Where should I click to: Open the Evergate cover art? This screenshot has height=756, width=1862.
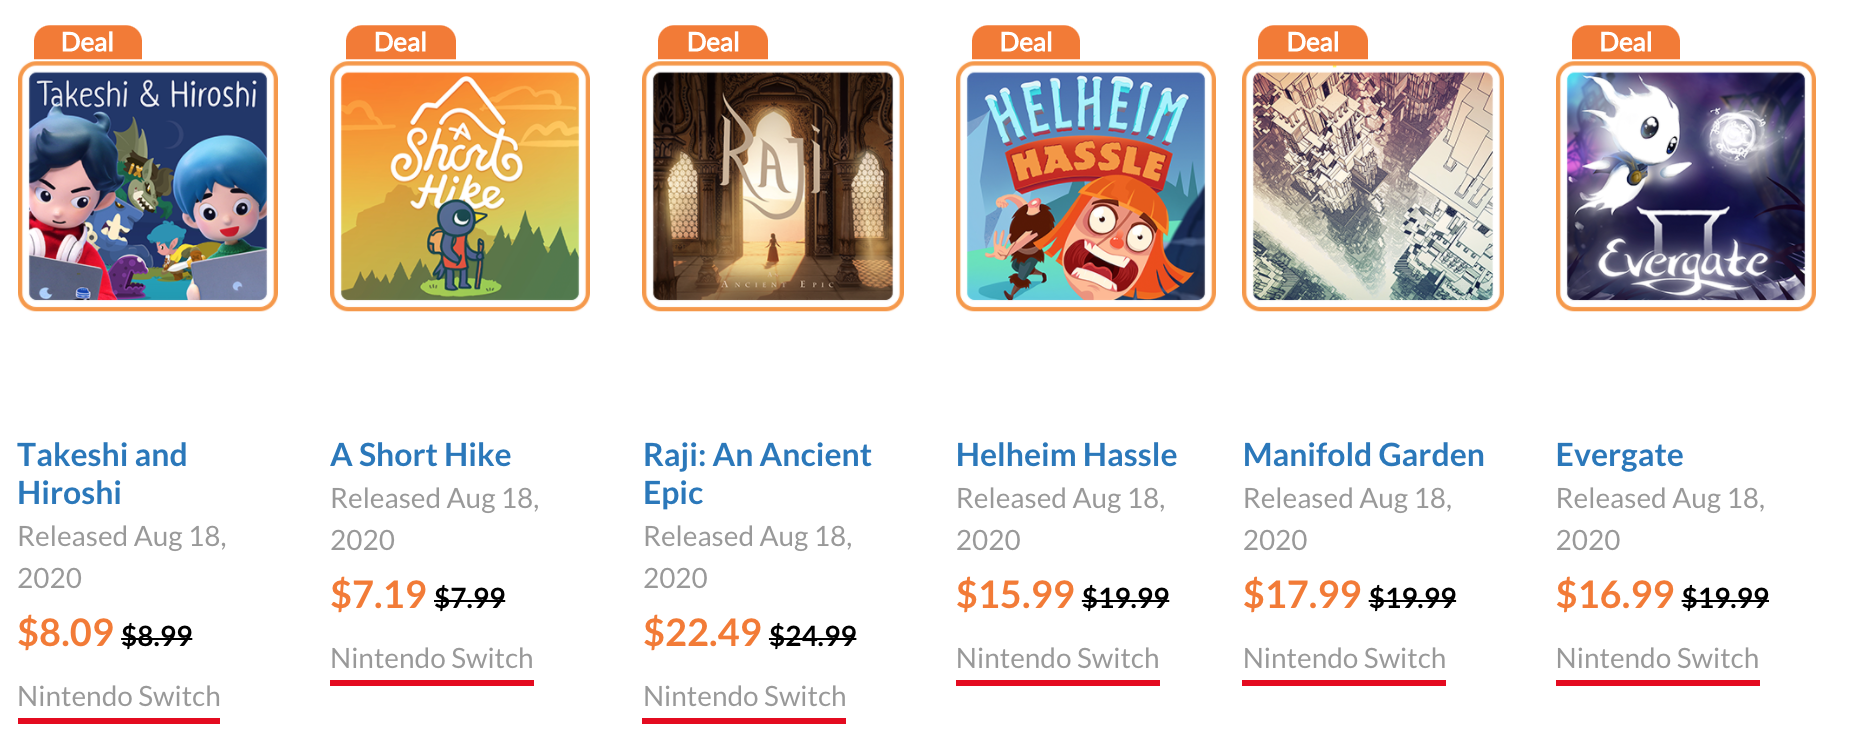(1686, 186)
